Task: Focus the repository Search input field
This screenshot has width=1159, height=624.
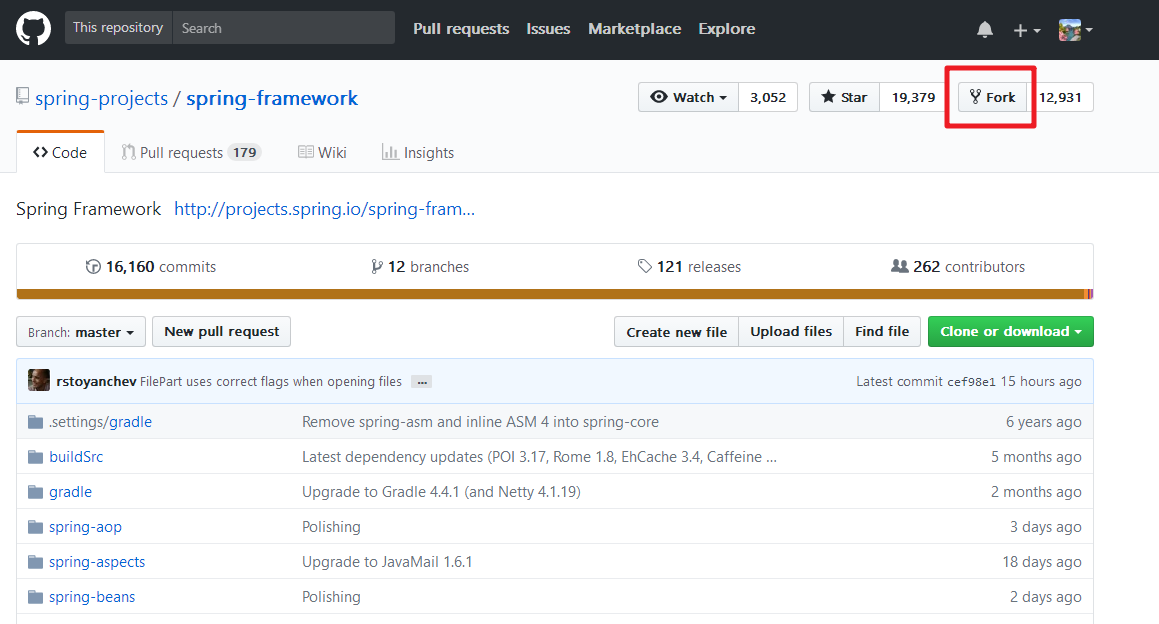Action: point(283,28)
